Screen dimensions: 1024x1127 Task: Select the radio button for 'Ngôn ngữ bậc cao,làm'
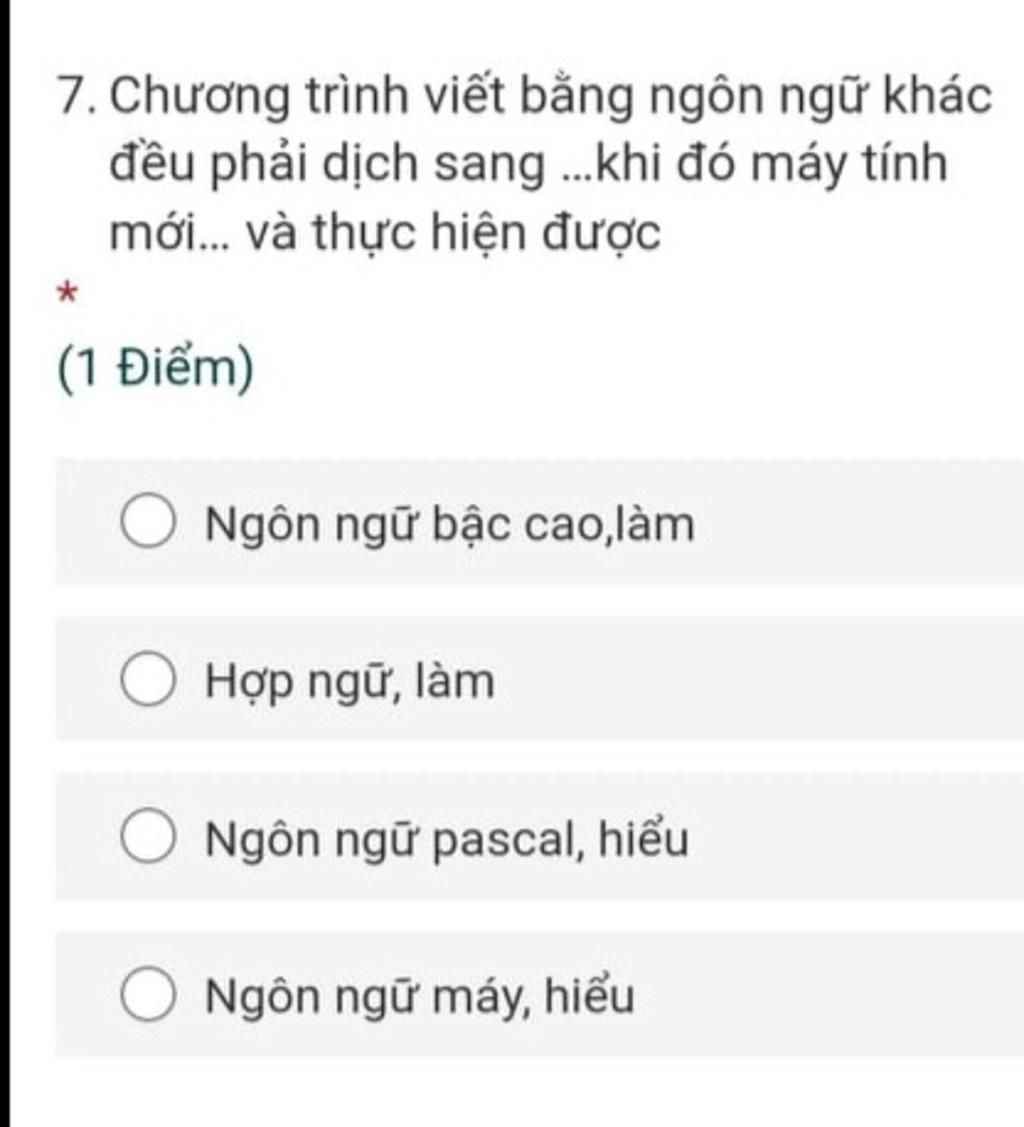click(x=148, y=522)
